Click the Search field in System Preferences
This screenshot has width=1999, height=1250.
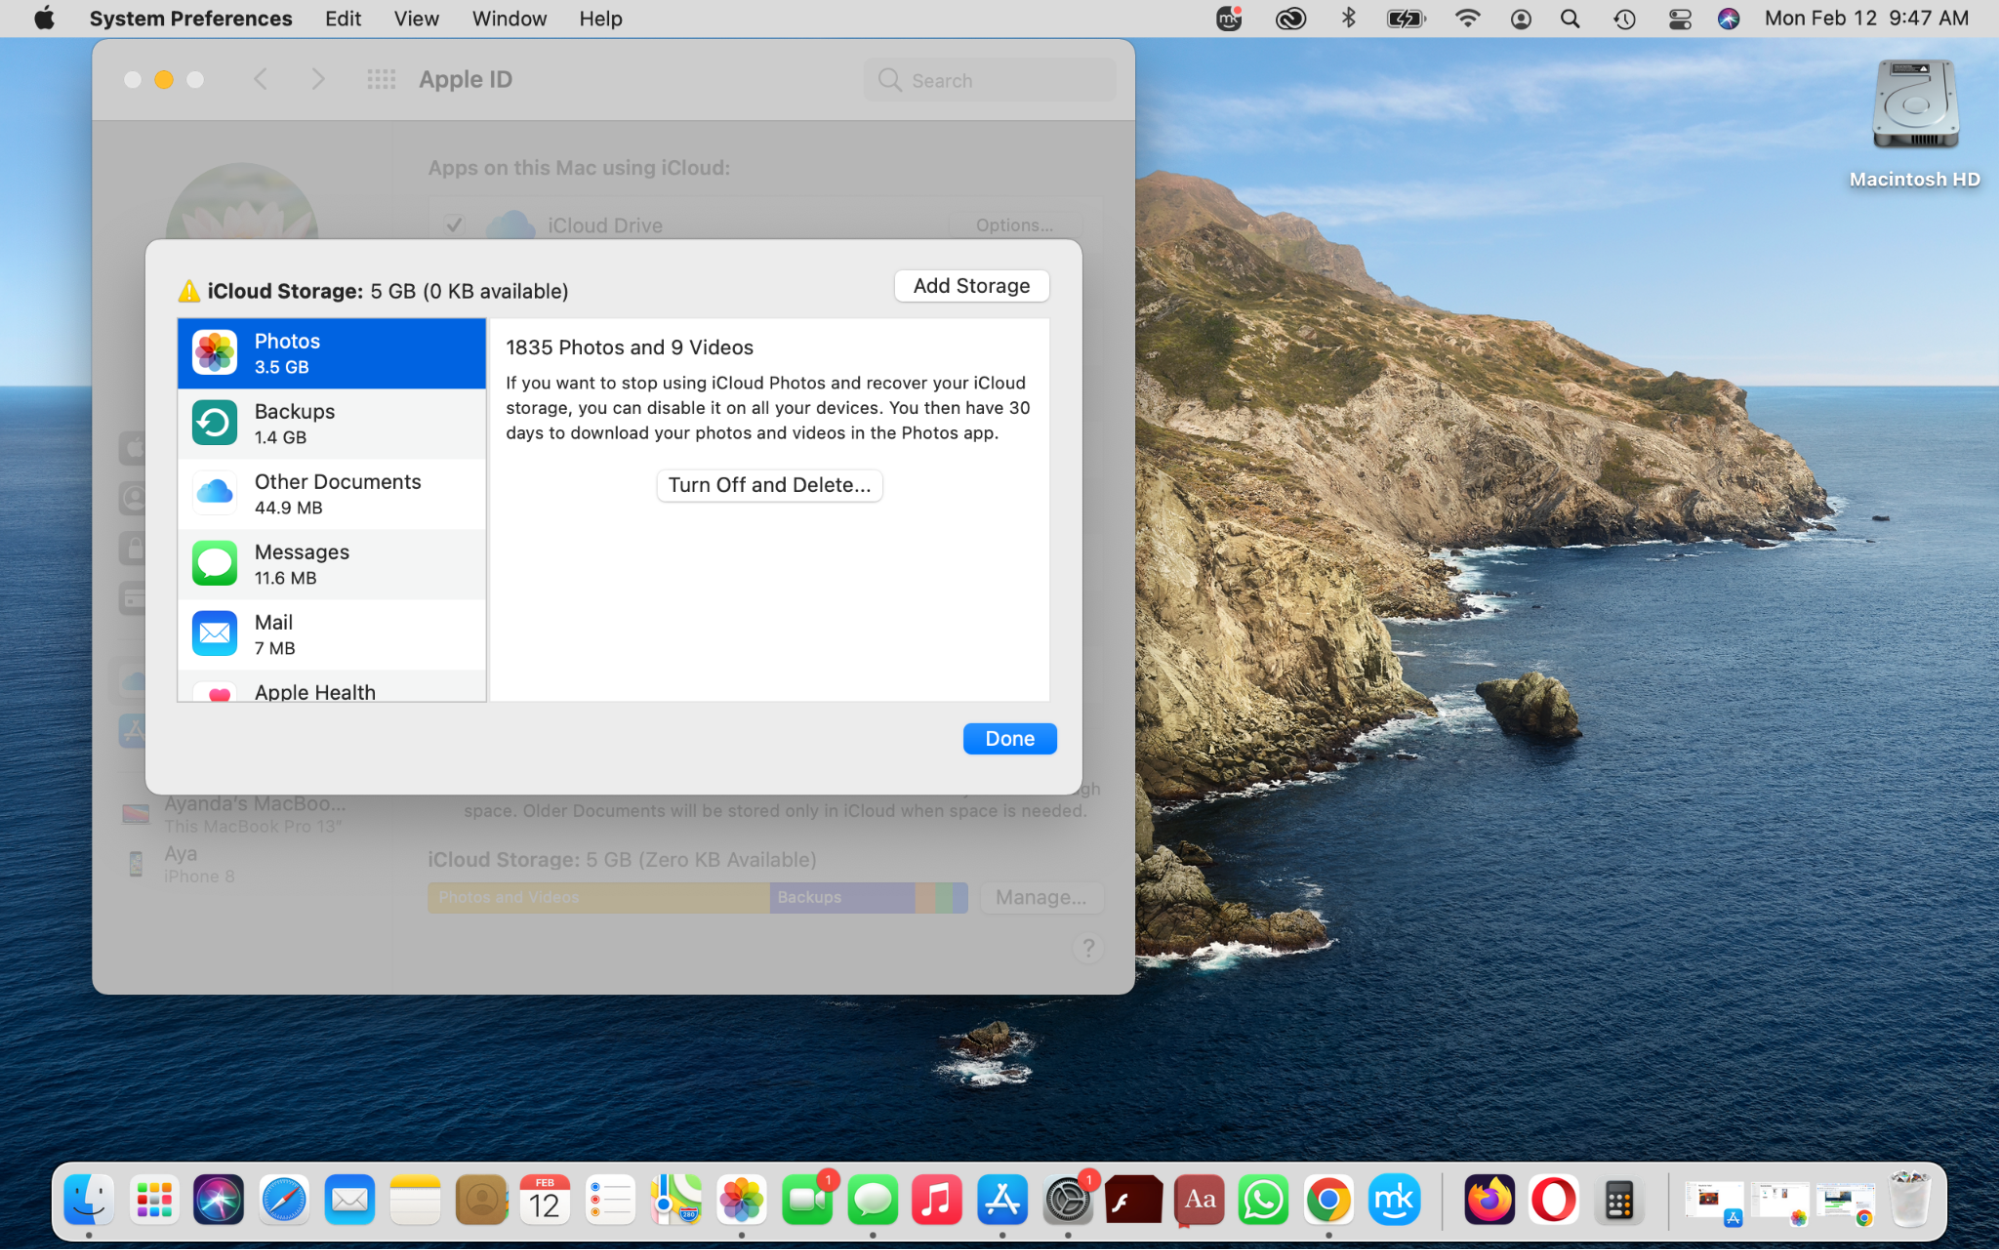pyautogui.click(x=990, y=80)
